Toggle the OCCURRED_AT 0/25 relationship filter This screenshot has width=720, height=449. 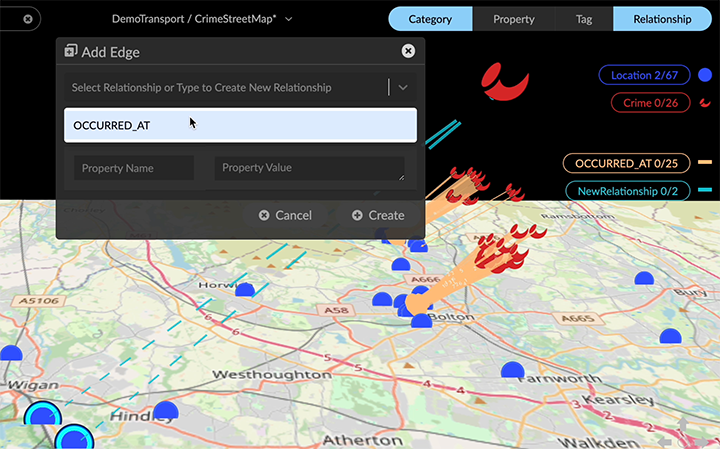pyautogui.click(x=627, y=163)
